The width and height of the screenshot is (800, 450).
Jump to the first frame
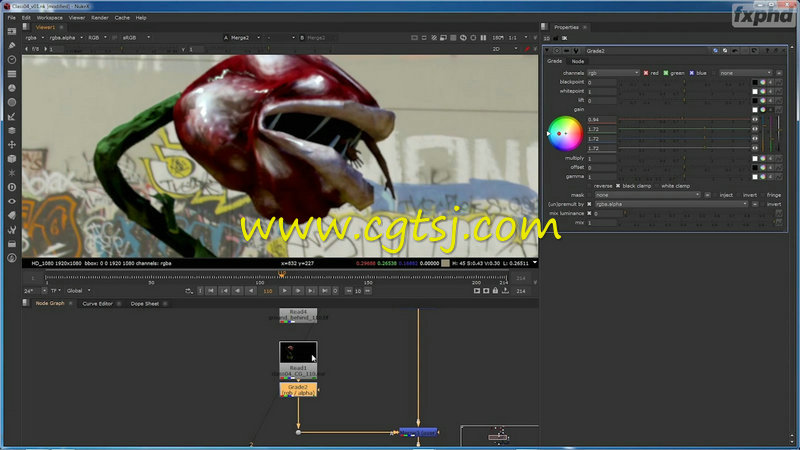211,291
